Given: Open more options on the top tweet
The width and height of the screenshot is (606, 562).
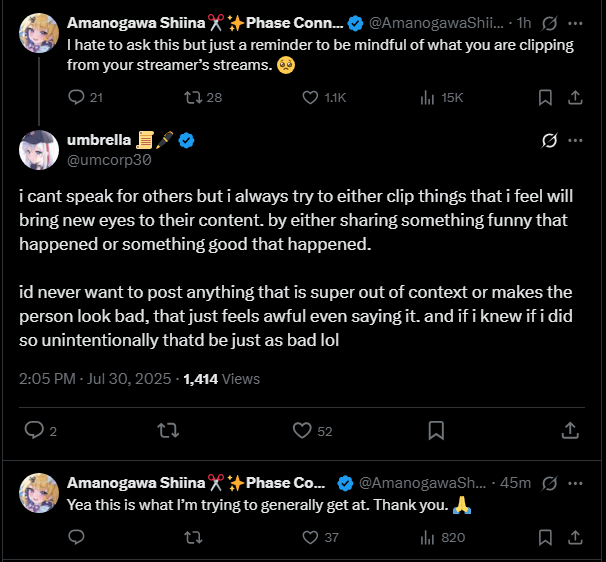Looking at the screenshot, I should [x=575, y=21].
